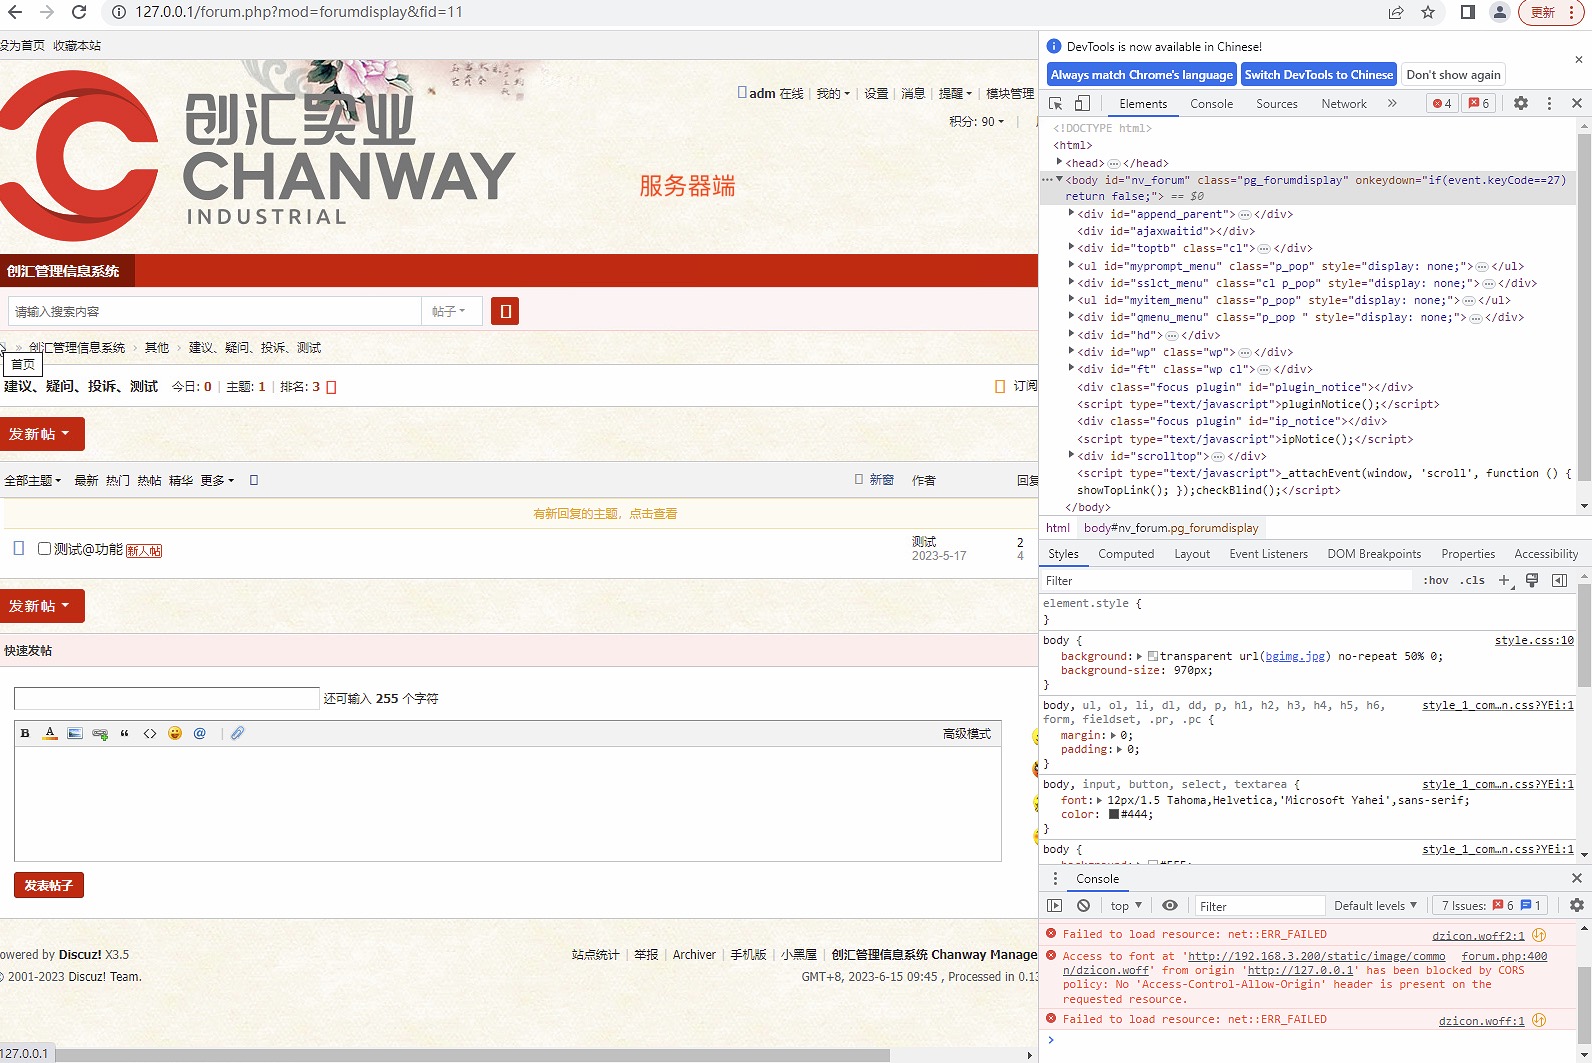
Task: Open the 高级模式 advanced editor link
Action: (x=966, y=733)
